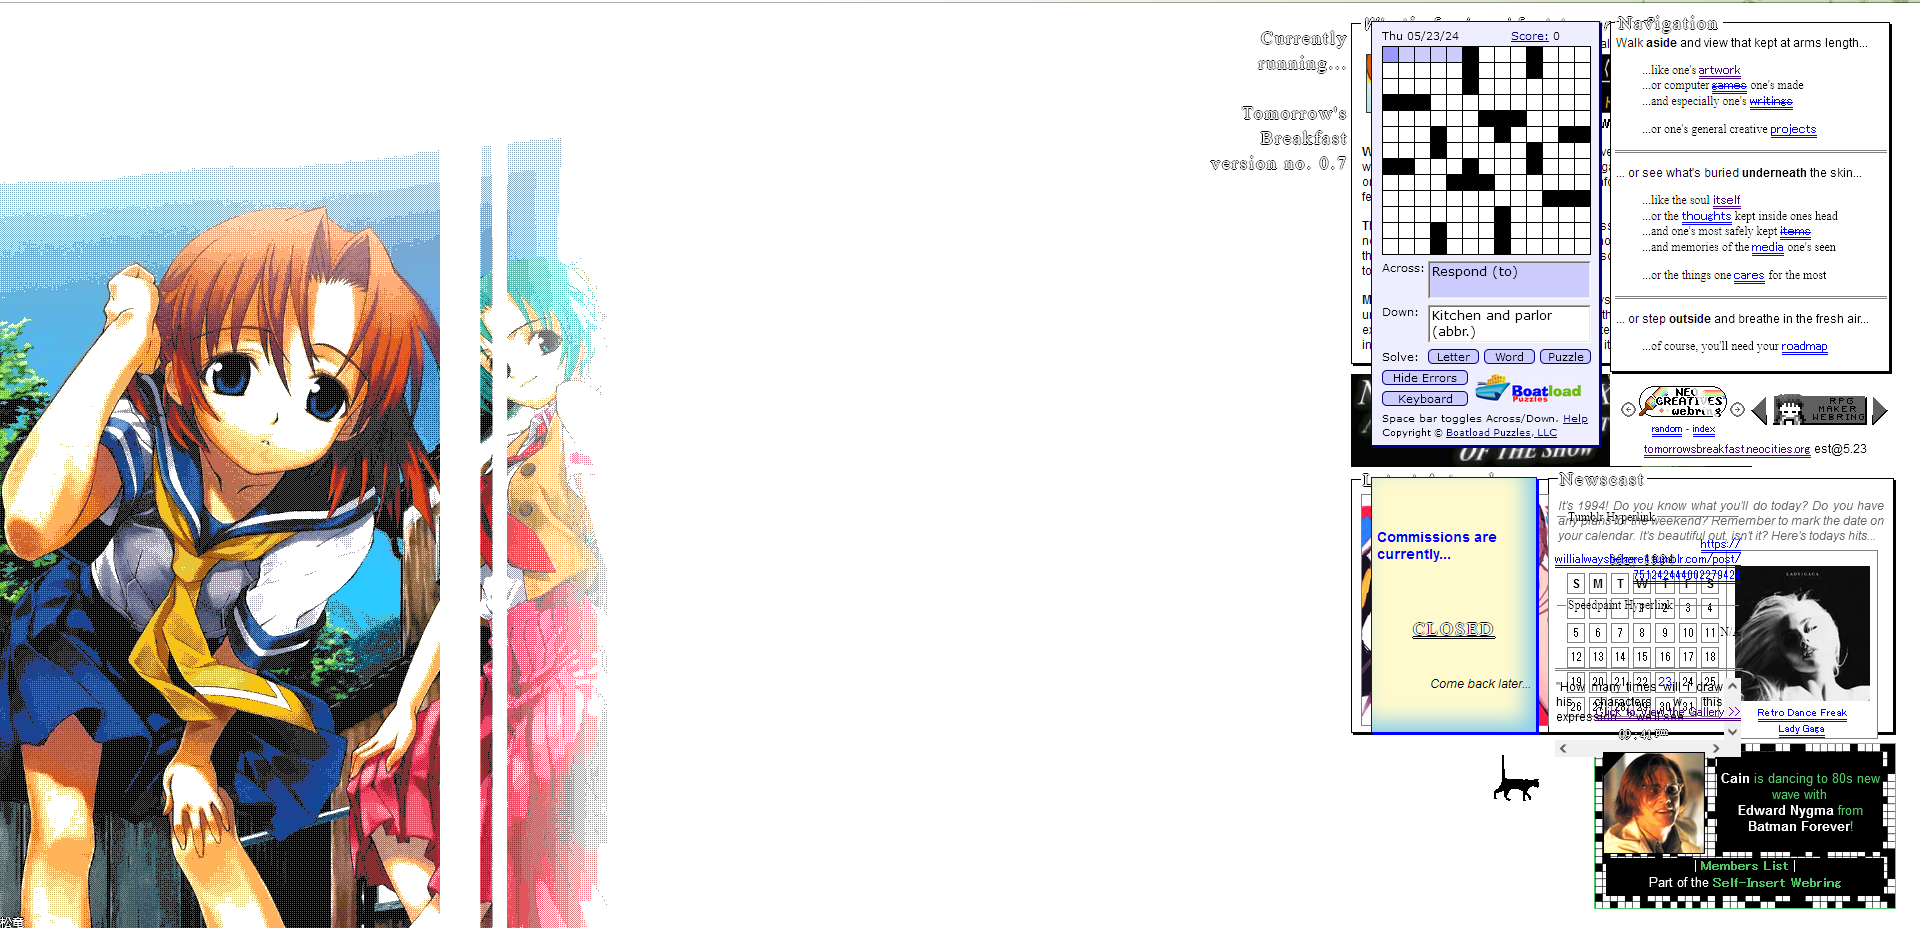
Task: Click horizontal scrollbar left arrow
Action: tap(1563, 748)
